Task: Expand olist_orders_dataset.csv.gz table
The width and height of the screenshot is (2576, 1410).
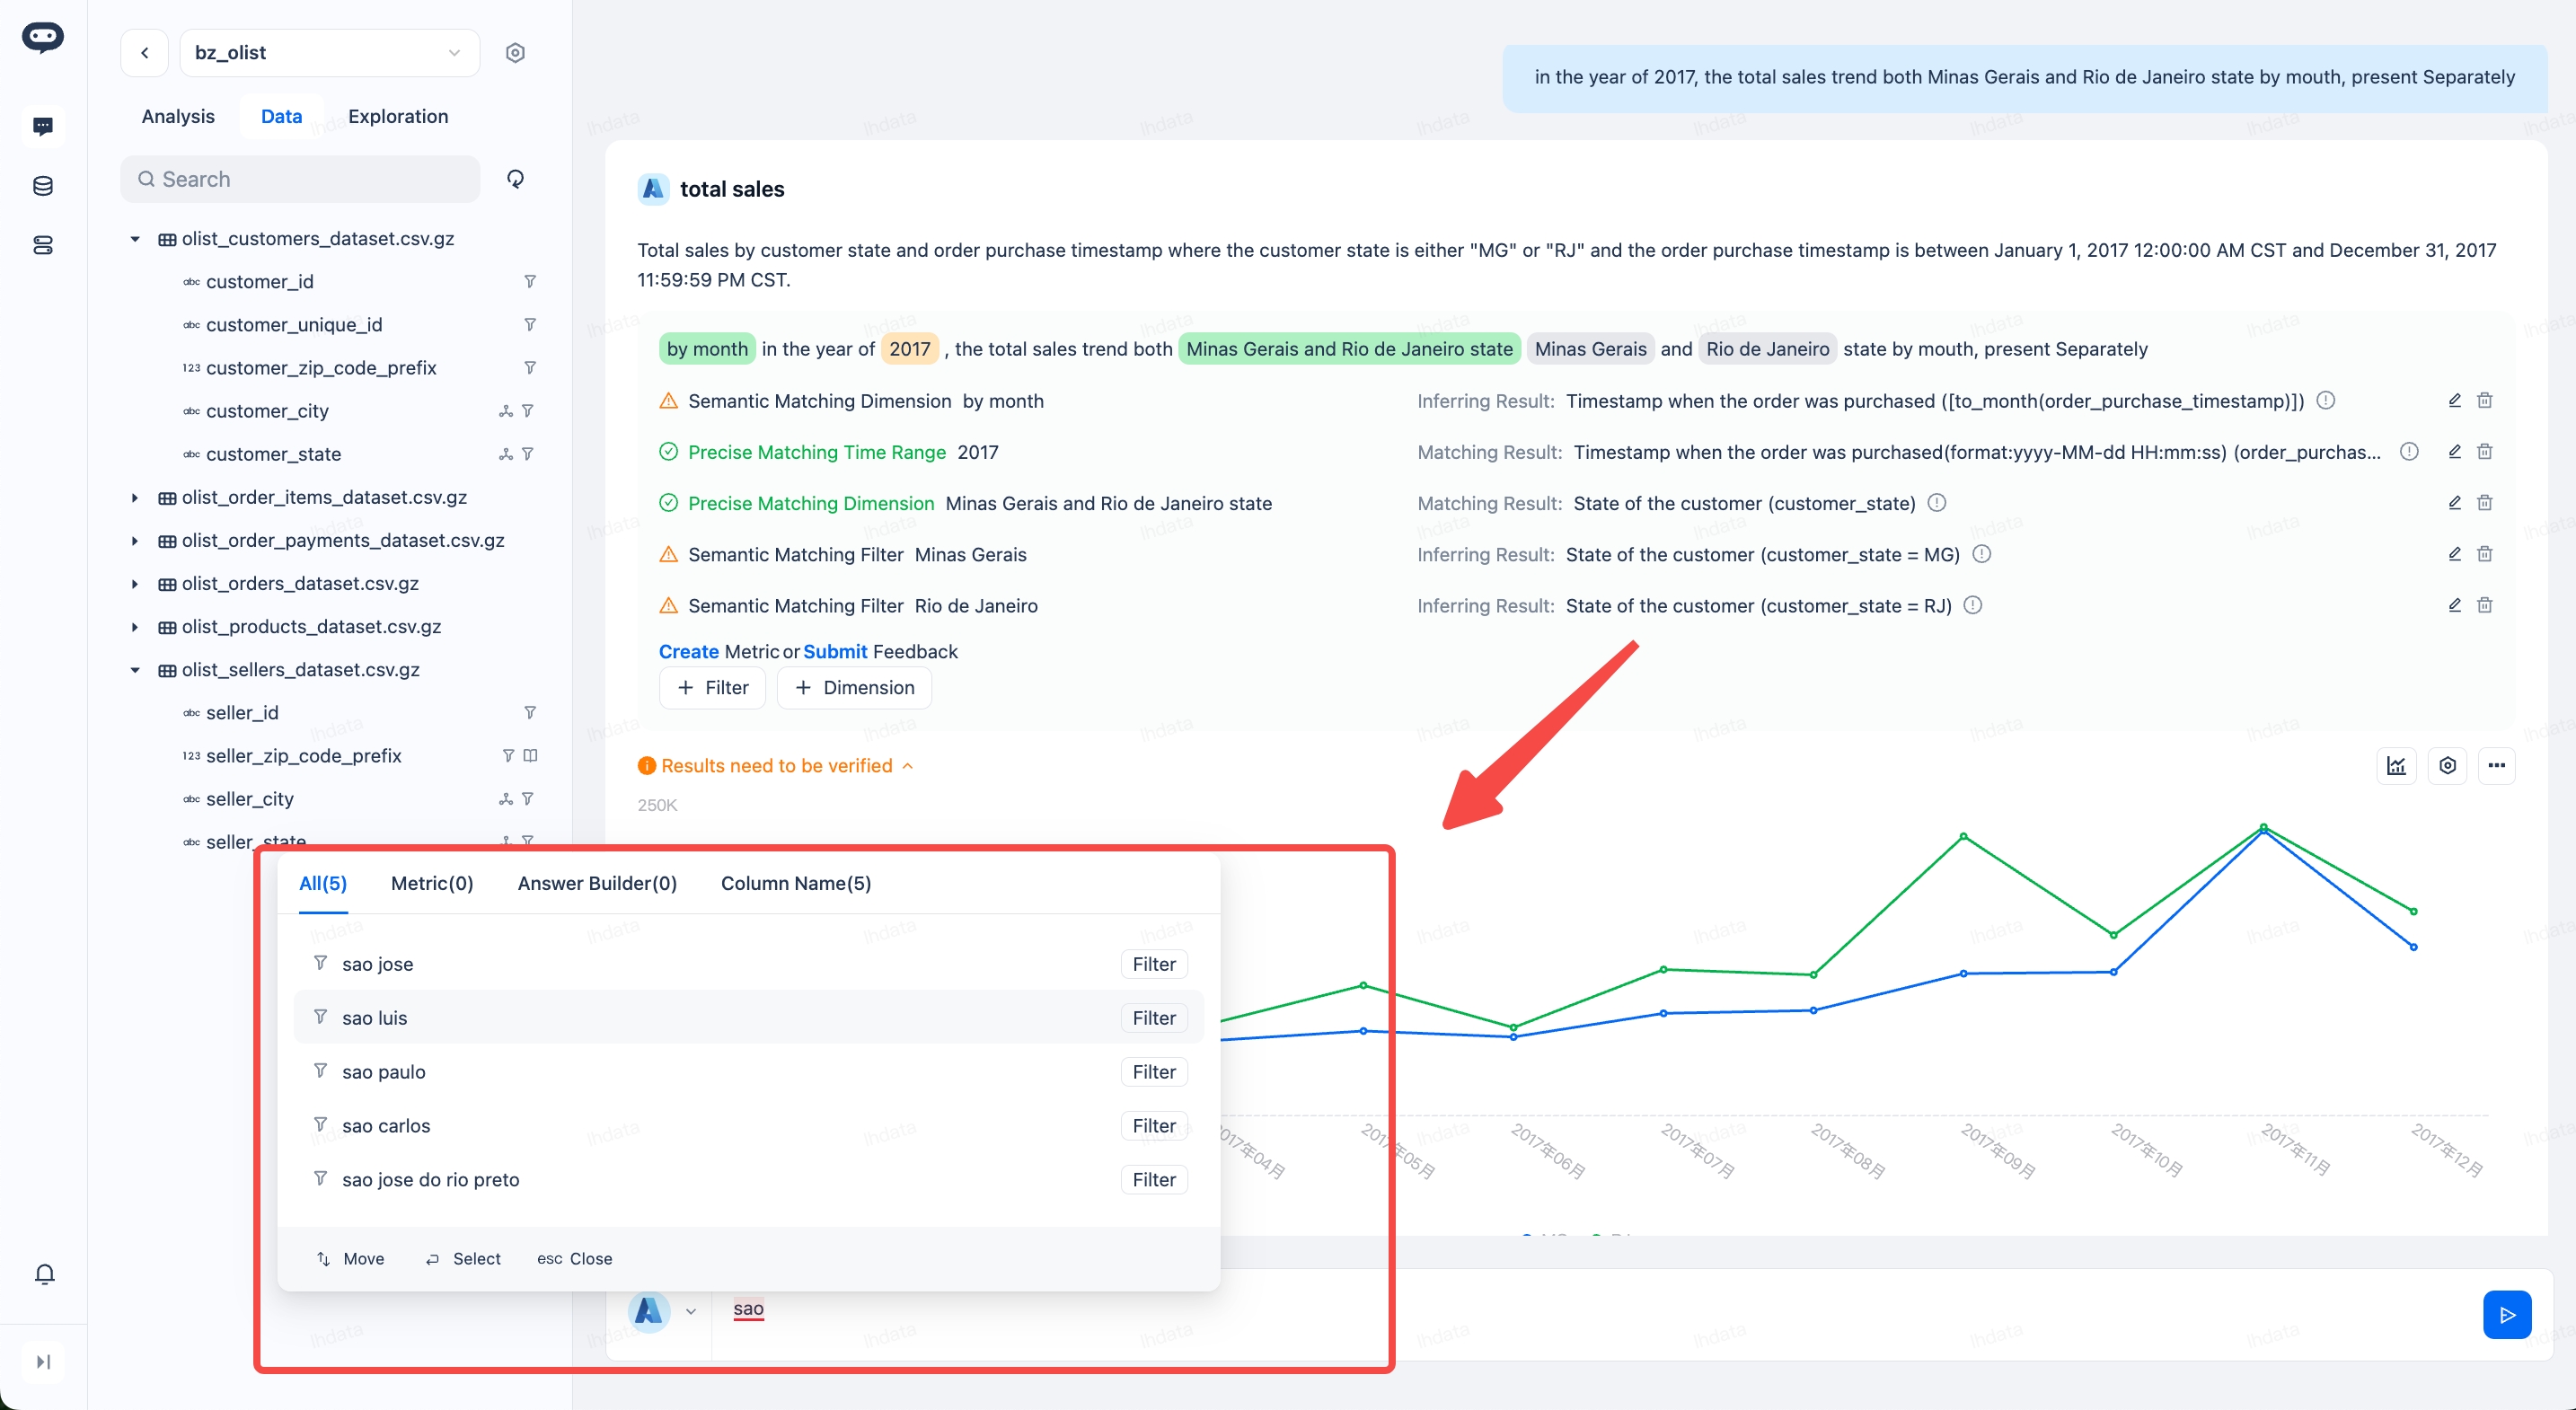Action: [135, 584]
